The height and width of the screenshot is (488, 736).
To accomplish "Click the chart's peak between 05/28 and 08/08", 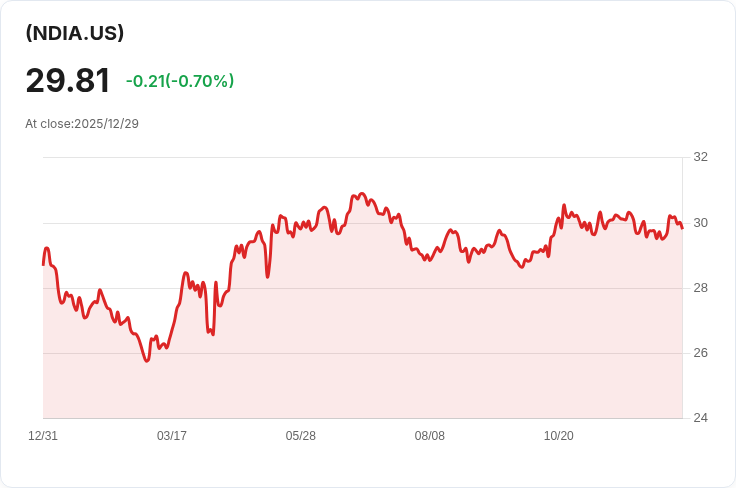I will click(x=361, y=194).
